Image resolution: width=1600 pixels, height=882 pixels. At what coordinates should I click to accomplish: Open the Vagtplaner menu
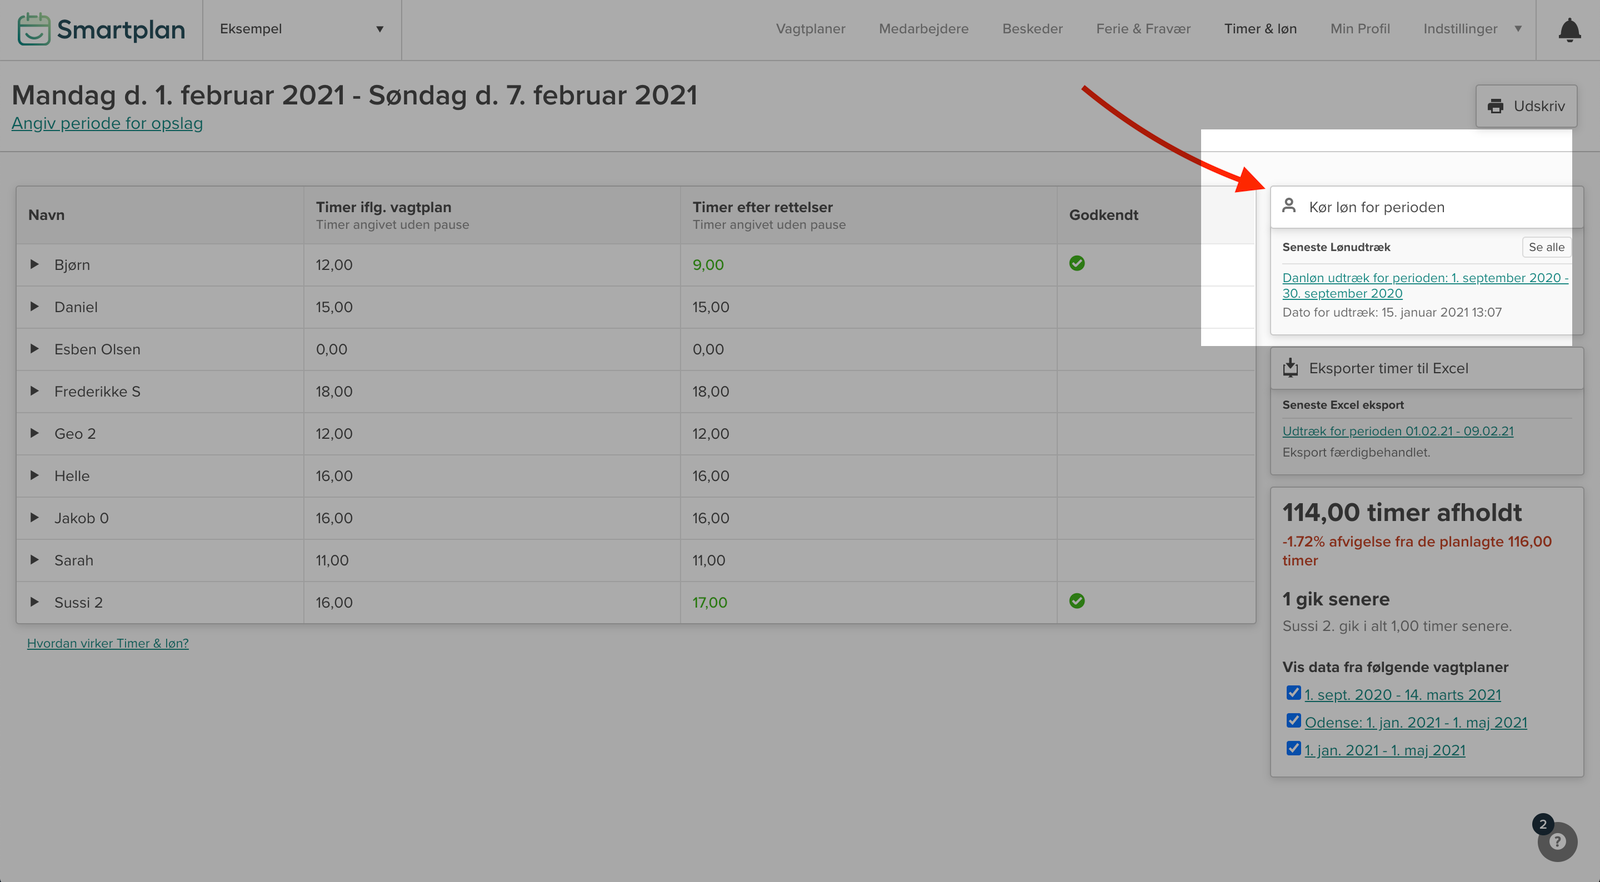(810, 29)
